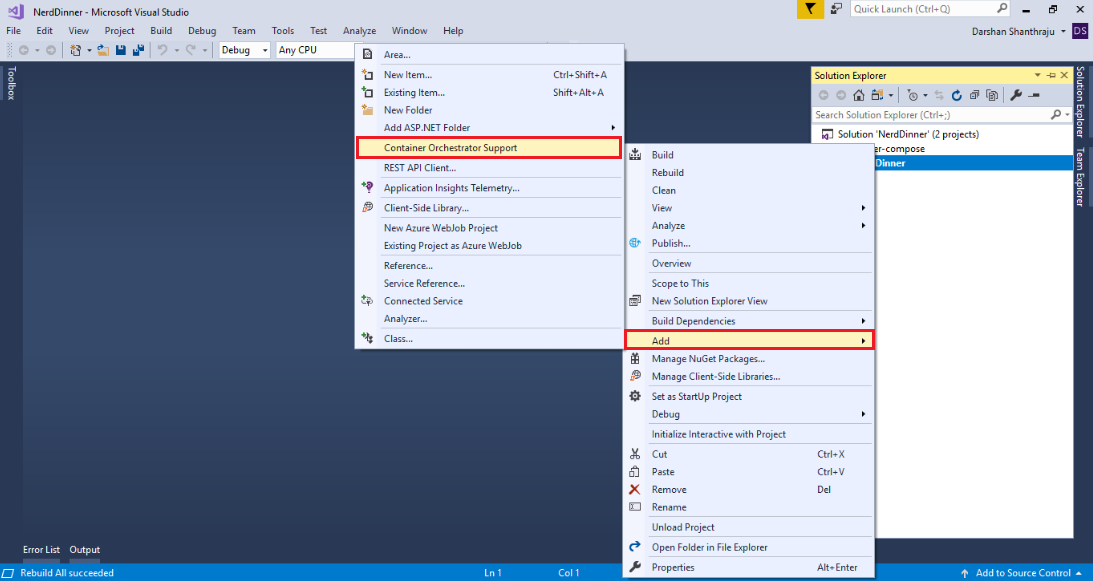Viewport: 1093px width, 581px height.
Task: Open the Project menu
Action: tap(120, 31)
